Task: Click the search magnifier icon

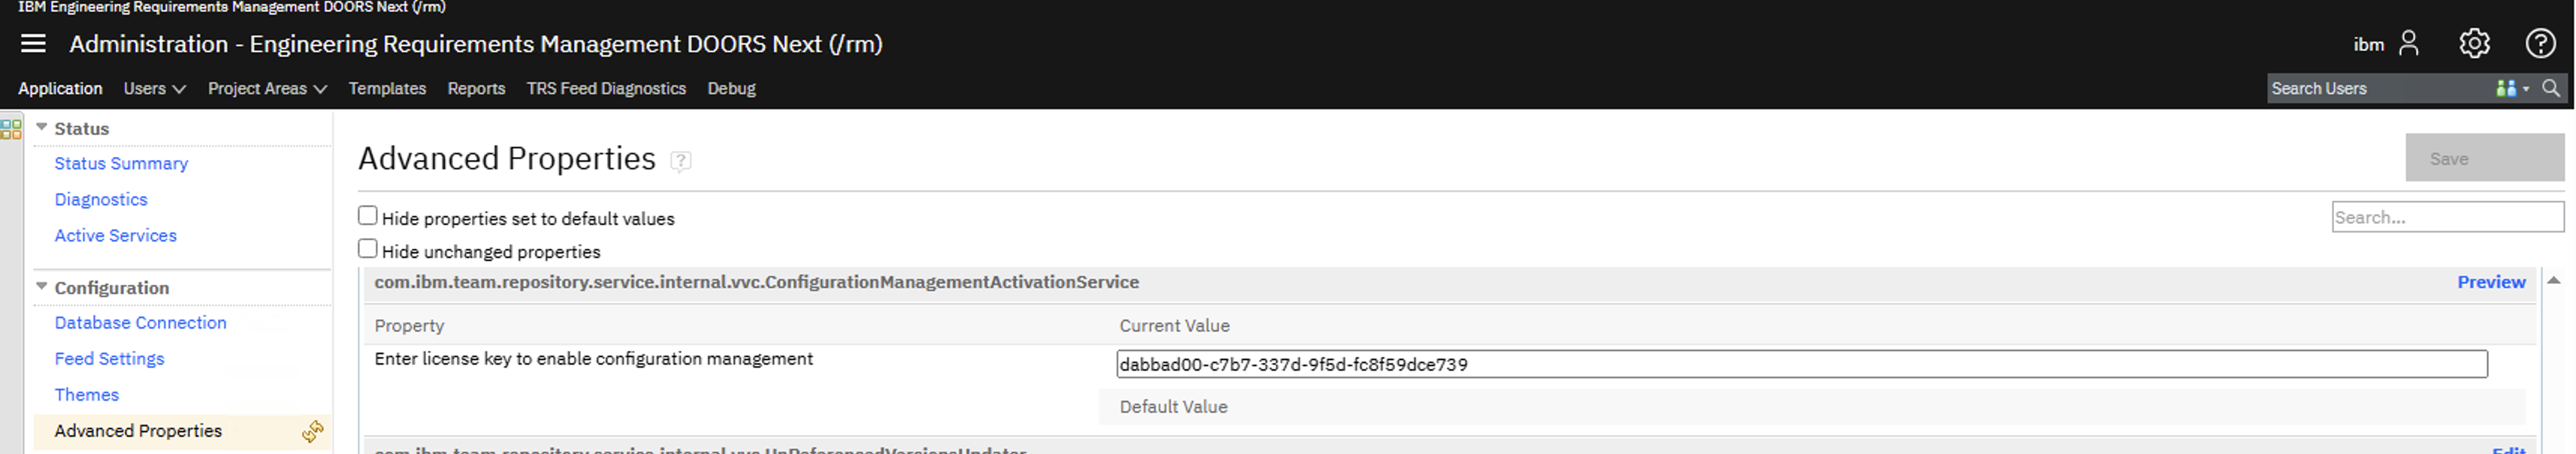Action: pos(2551,88)
